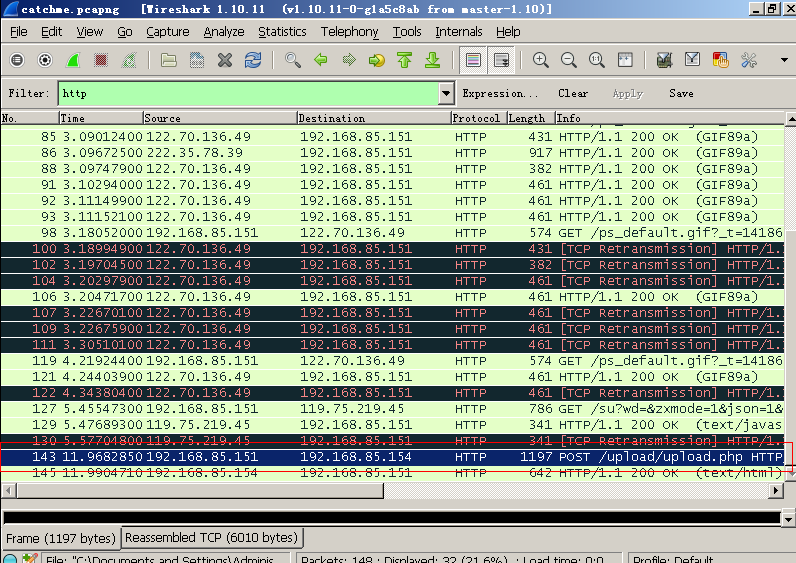Open the Tools menu

[407, 32]
